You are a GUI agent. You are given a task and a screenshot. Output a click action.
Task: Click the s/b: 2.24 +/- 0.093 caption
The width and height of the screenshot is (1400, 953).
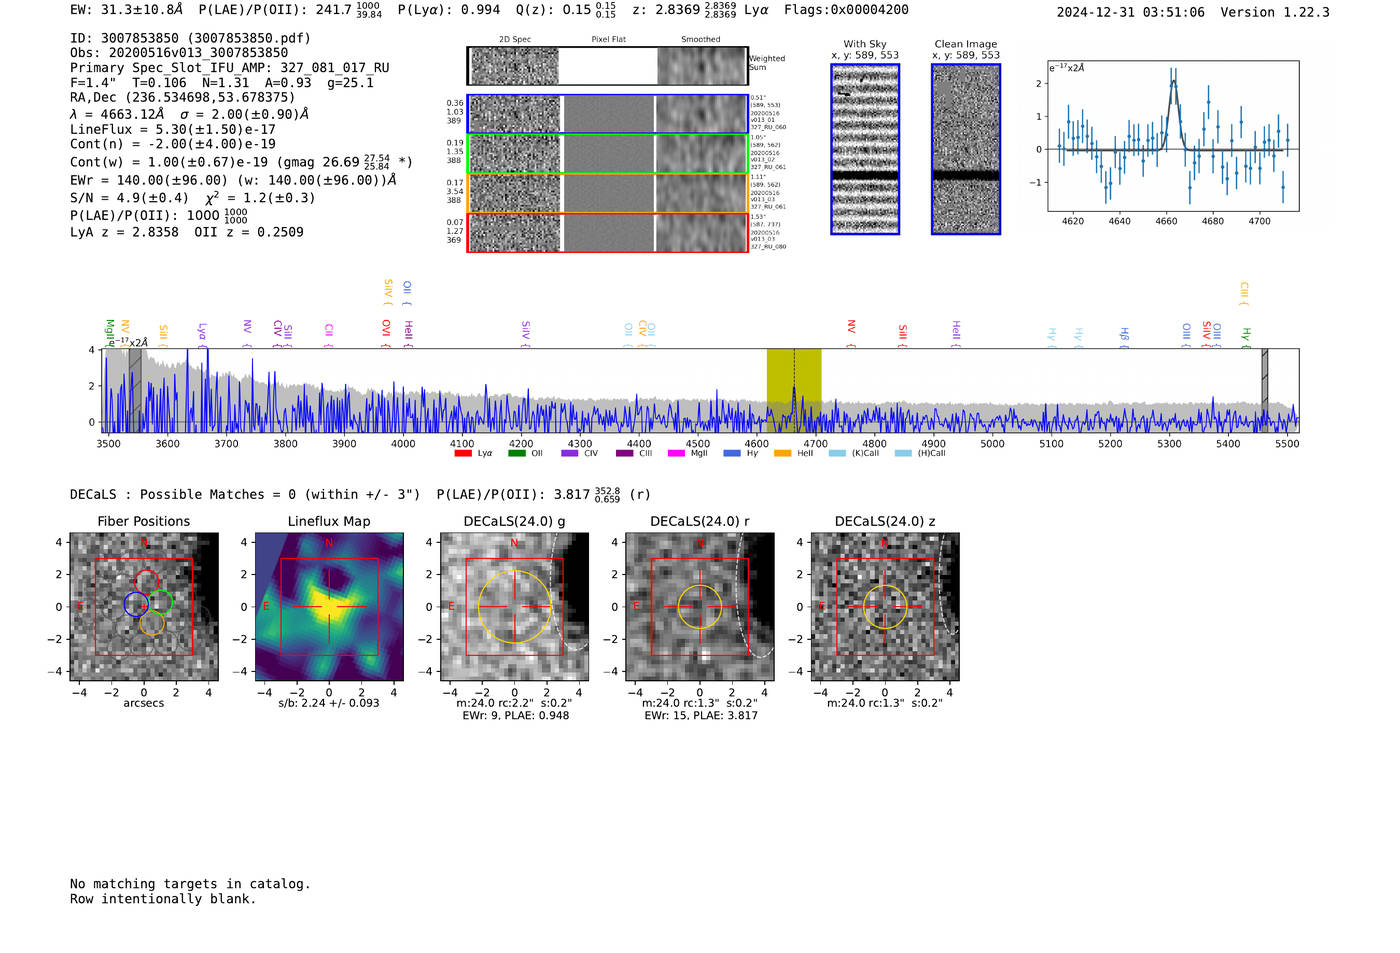point(329,703)
